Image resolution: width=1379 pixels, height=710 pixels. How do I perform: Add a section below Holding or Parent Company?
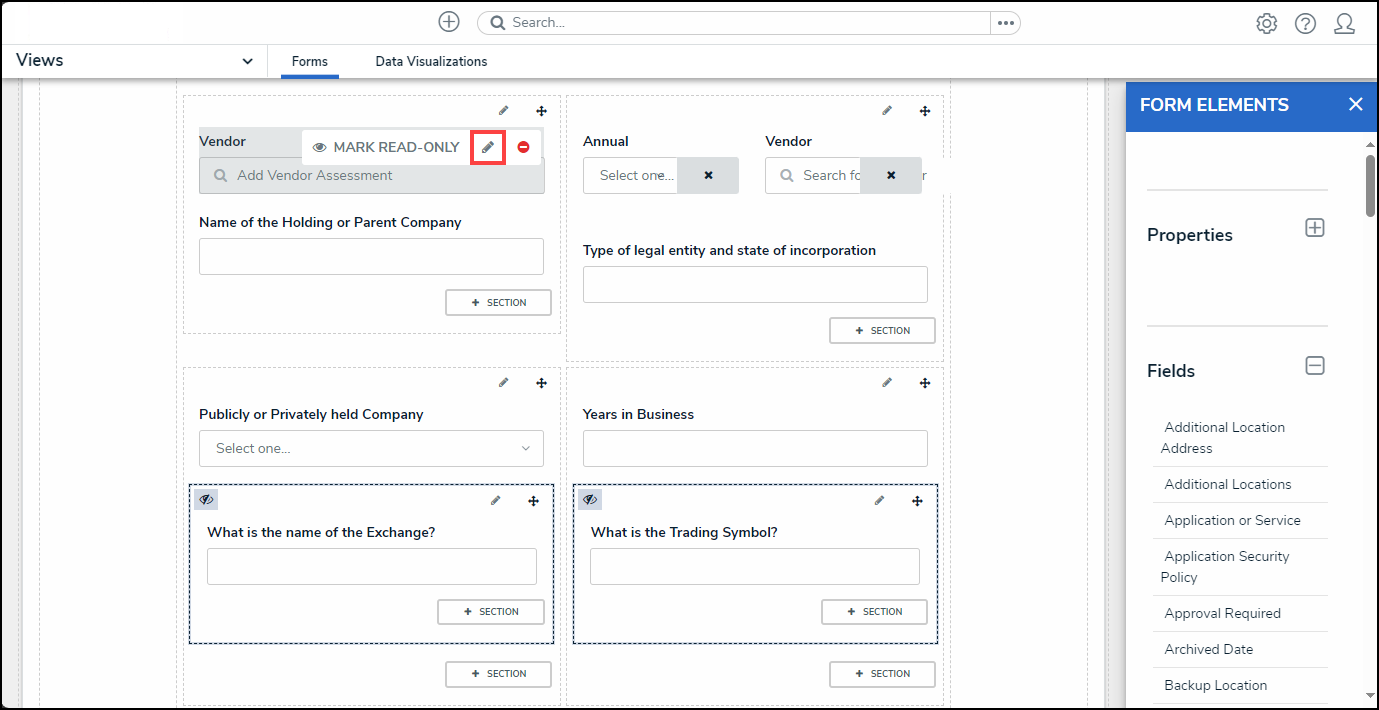498,303
